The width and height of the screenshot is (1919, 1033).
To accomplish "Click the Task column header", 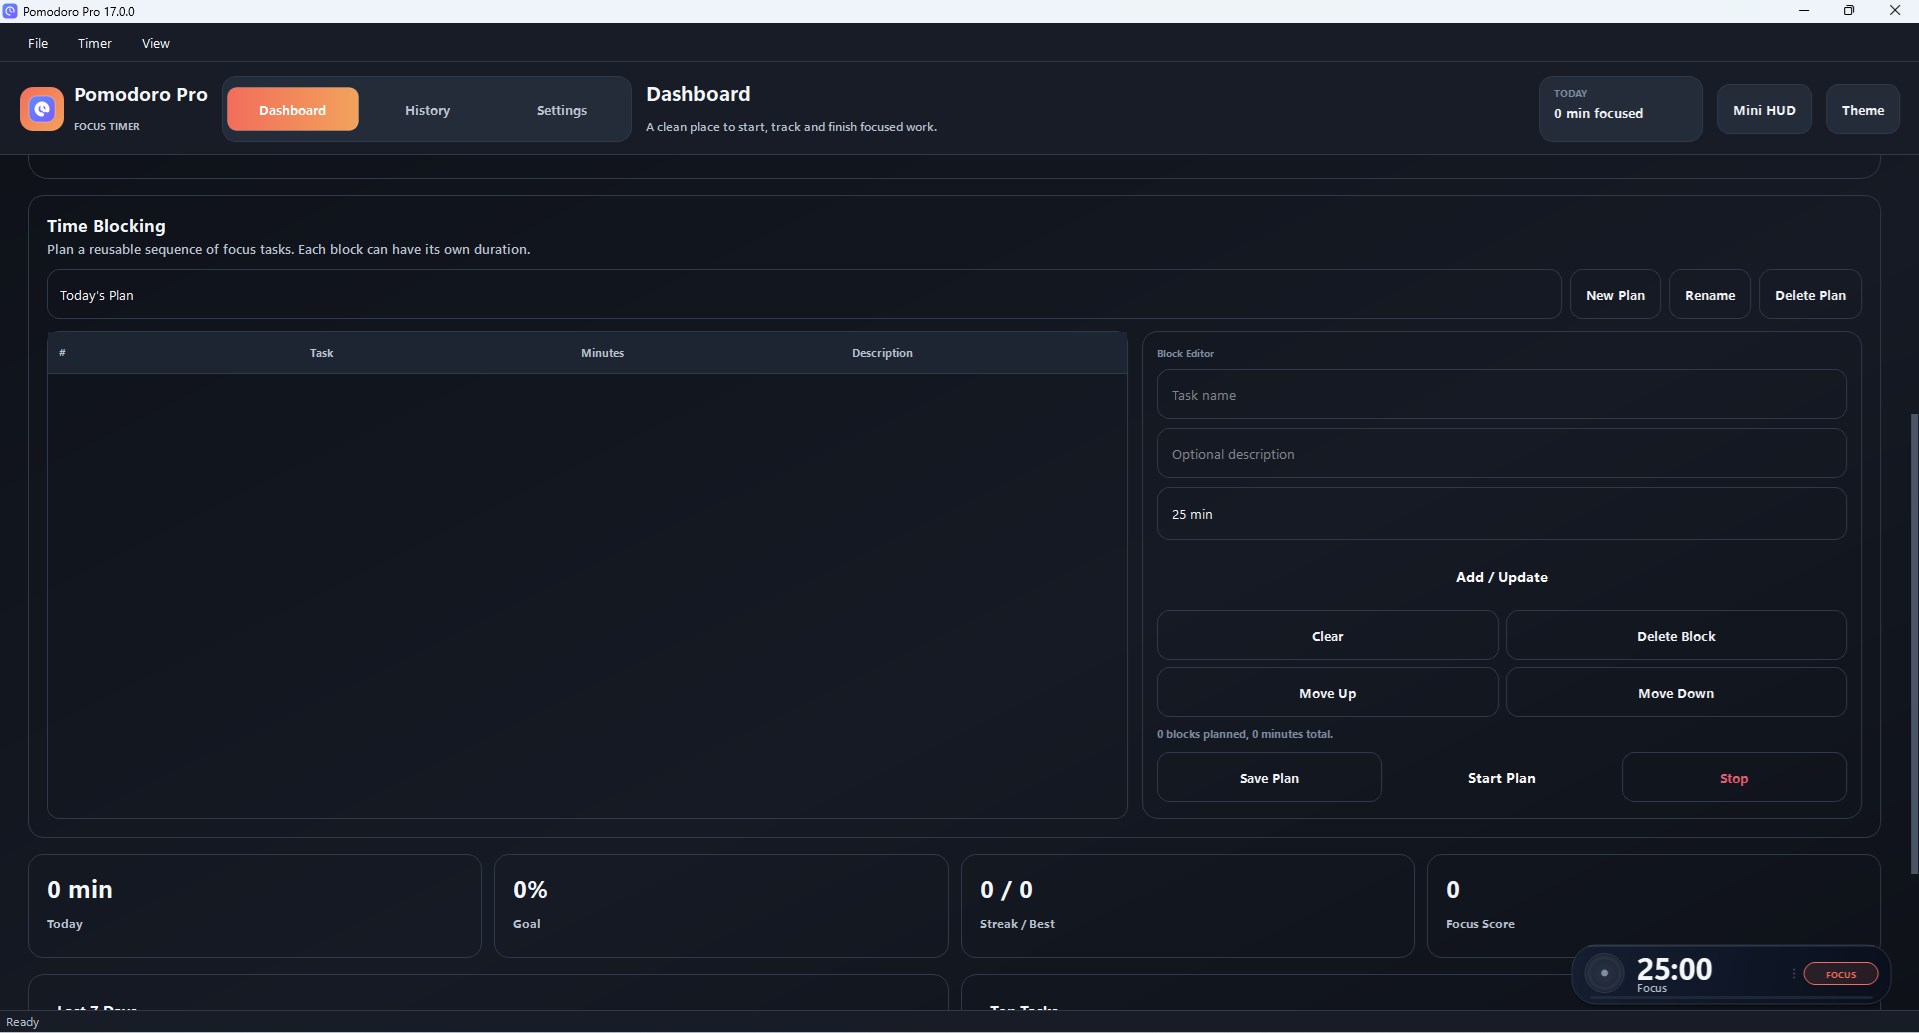I will (321, 353).
